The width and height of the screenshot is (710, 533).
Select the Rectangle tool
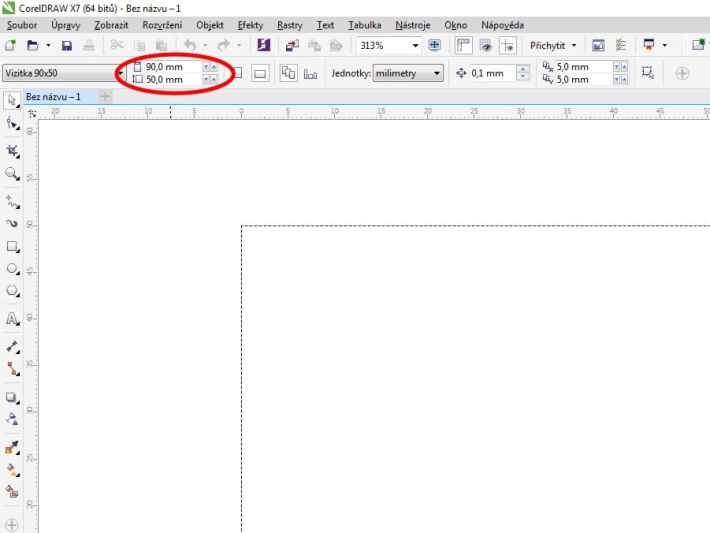[12, 246]
